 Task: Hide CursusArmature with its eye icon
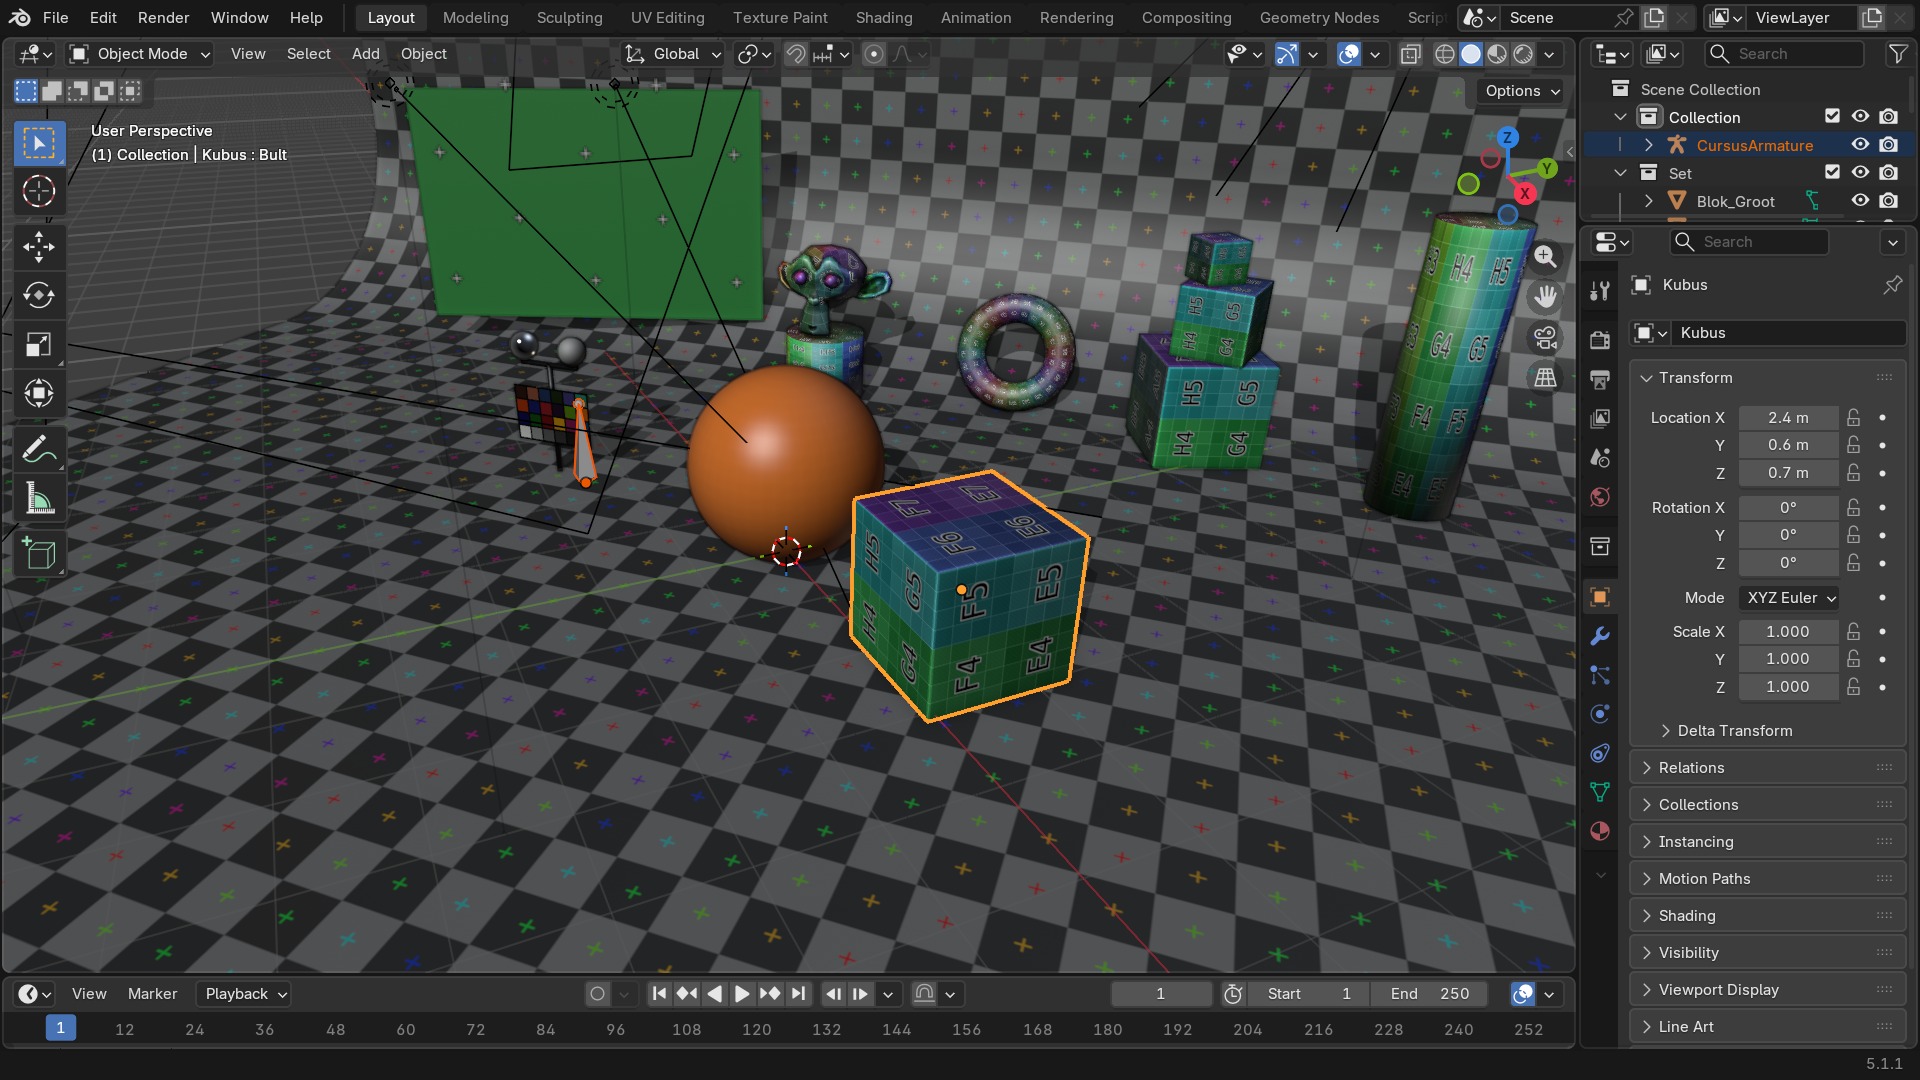1860,145
